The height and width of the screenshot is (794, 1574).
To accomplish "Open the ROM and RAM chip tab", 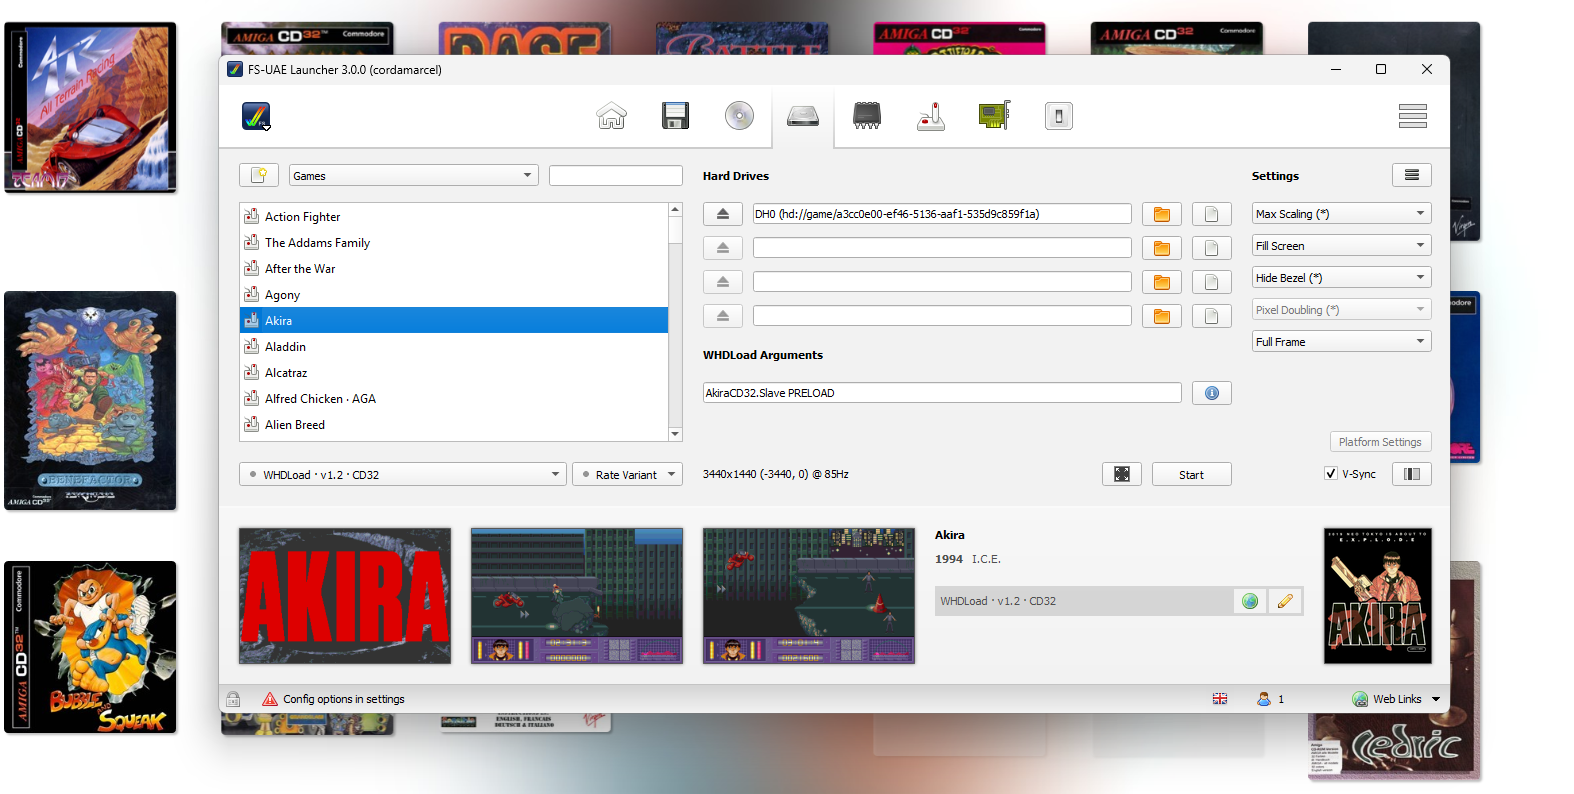I will (866, 116).
